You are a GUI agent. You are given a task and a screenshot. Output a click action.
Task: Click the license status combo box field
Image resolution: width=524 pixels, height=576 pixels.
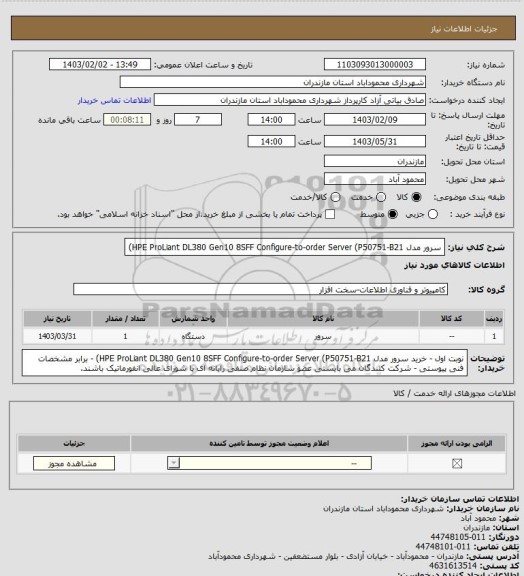tap(269, 463)
